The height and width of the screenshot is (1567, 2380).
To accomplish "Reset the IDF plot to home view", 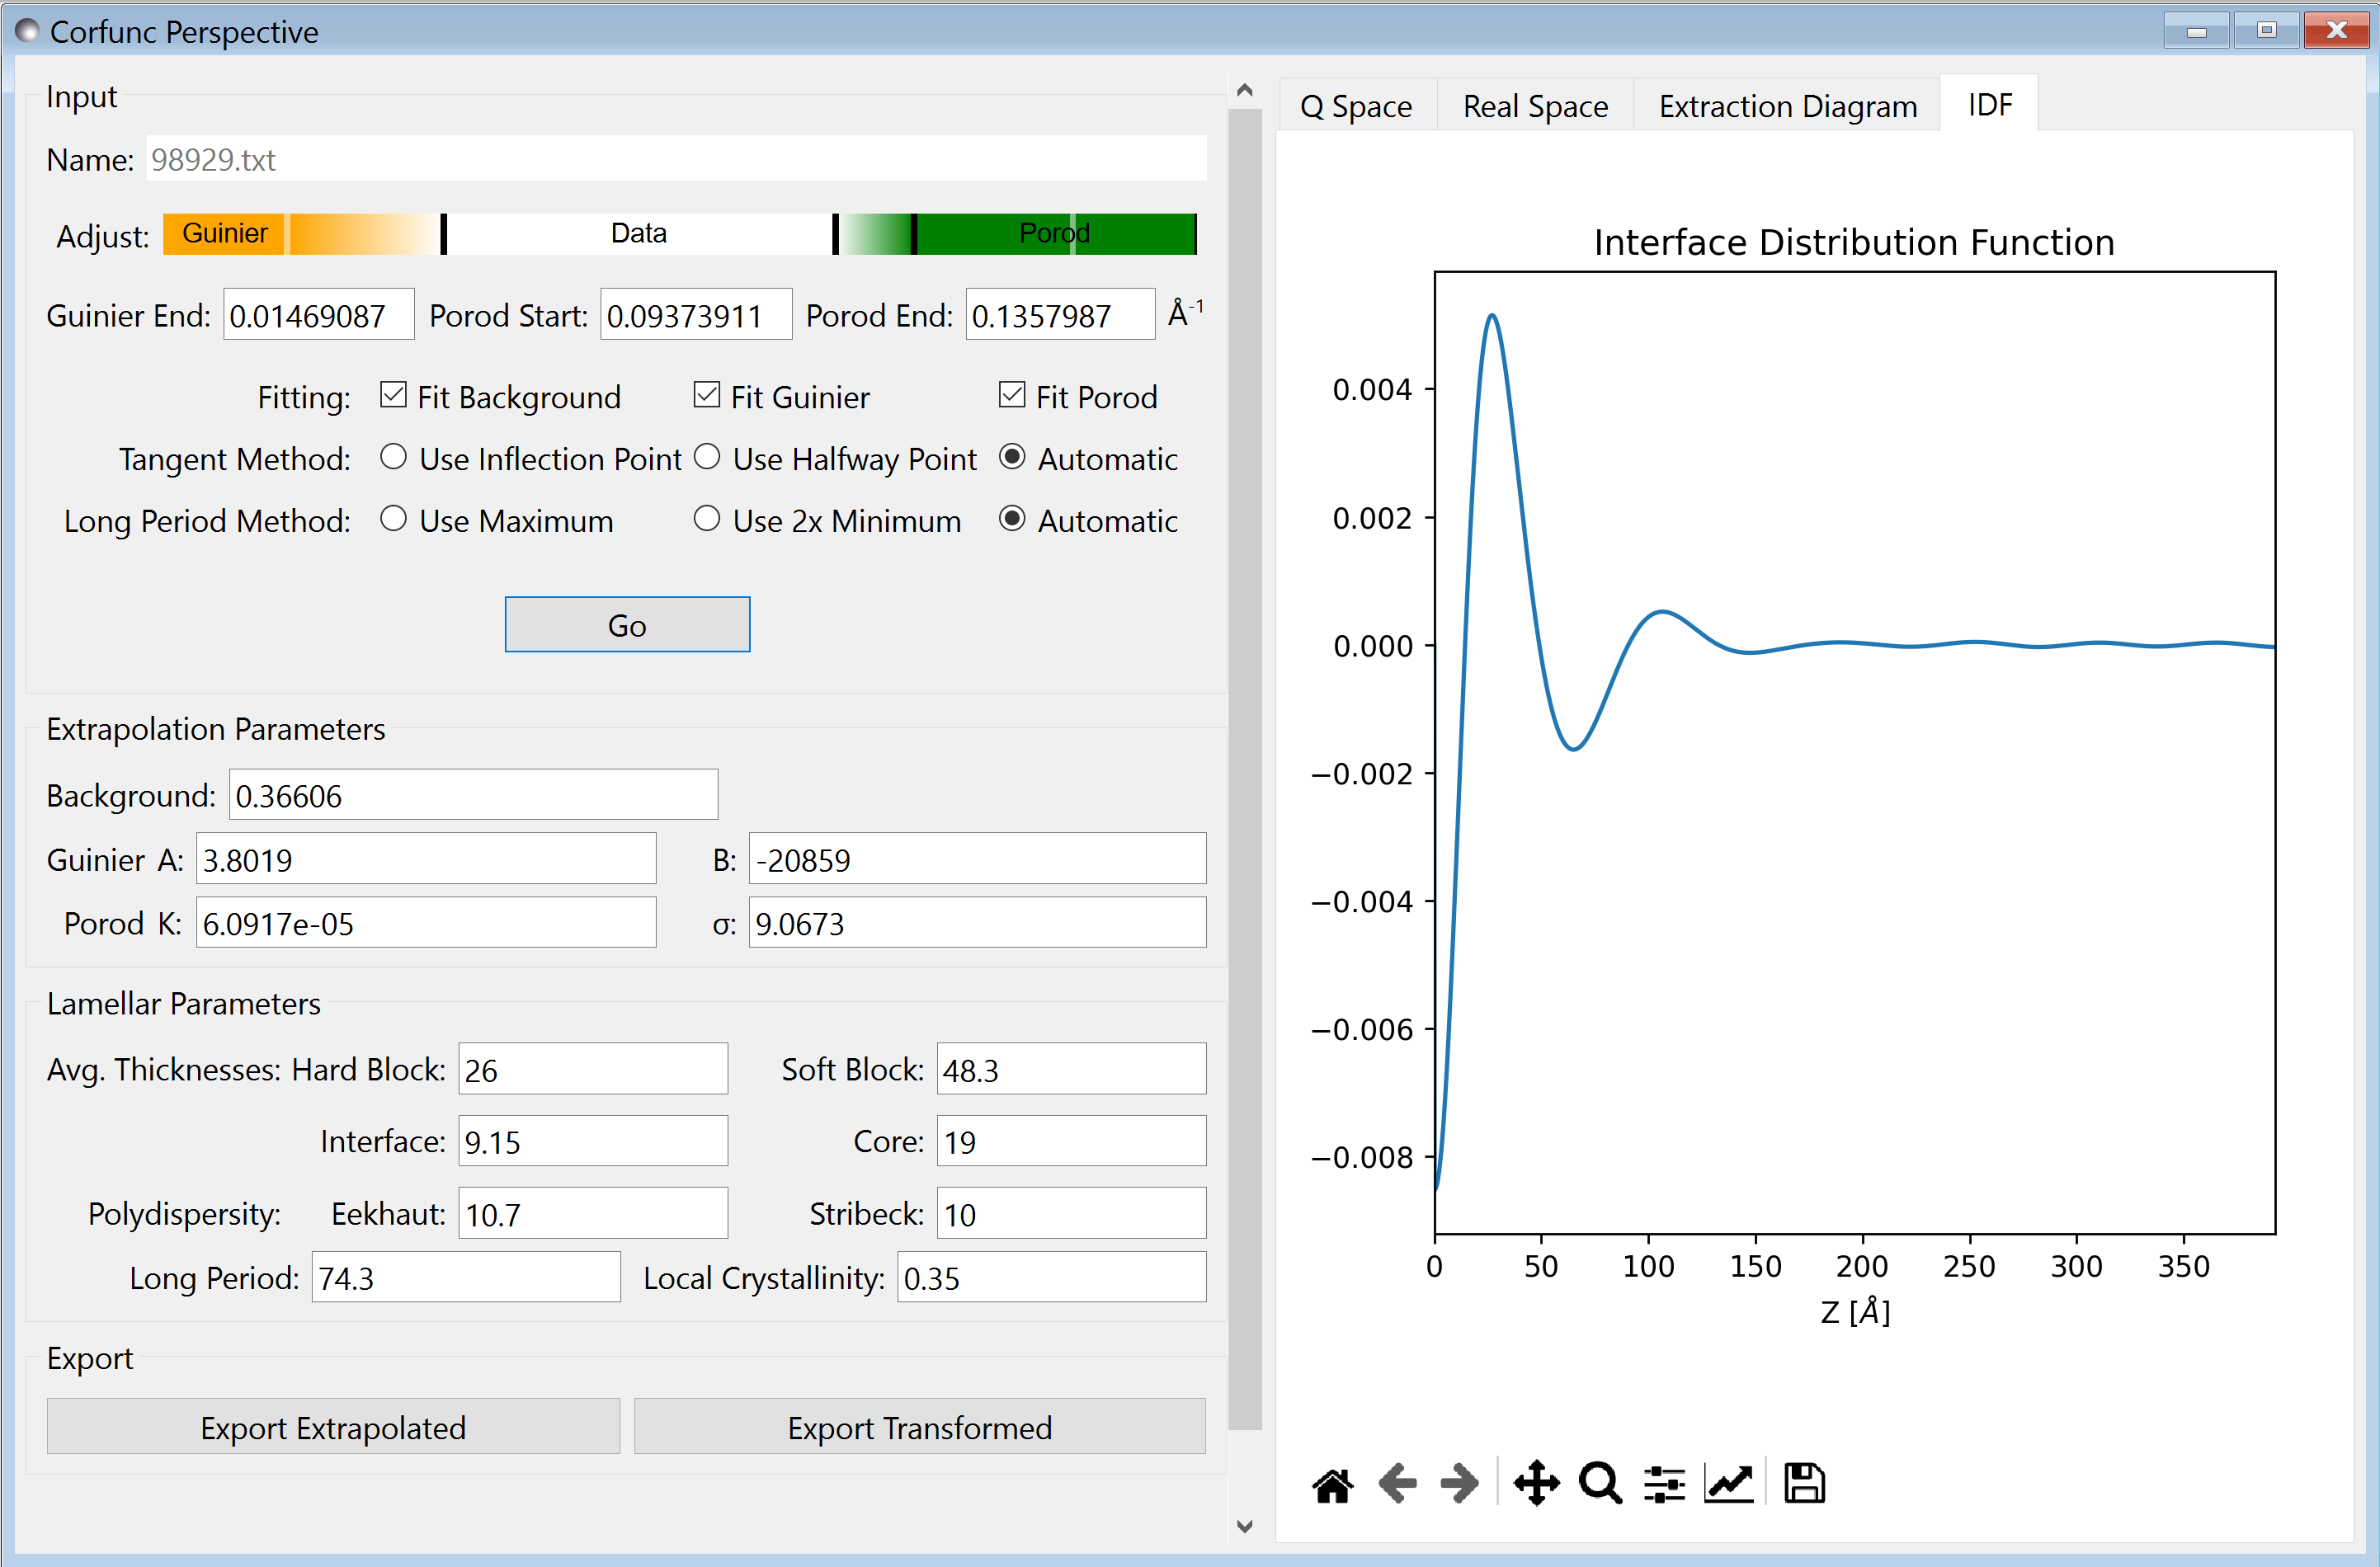I will pos(1333,1483).
